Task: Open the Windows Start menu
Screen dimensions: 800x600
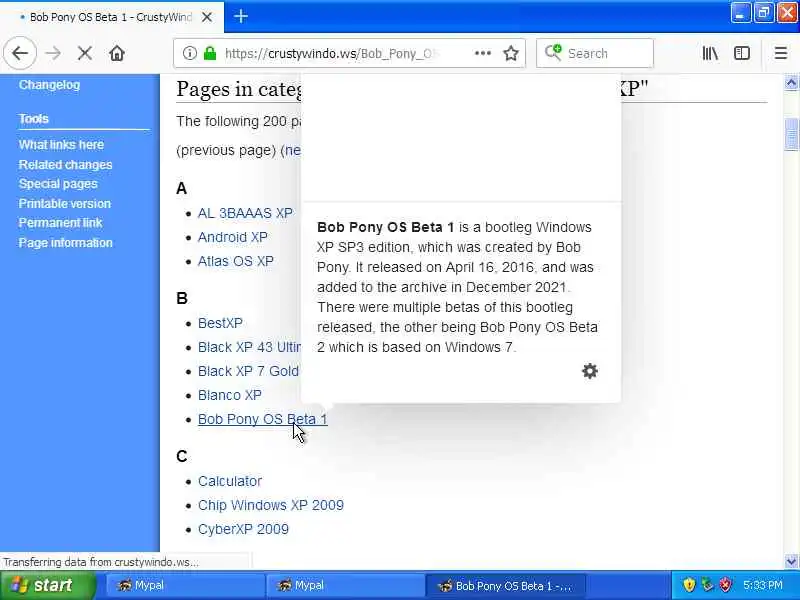Action: (48, 585)
